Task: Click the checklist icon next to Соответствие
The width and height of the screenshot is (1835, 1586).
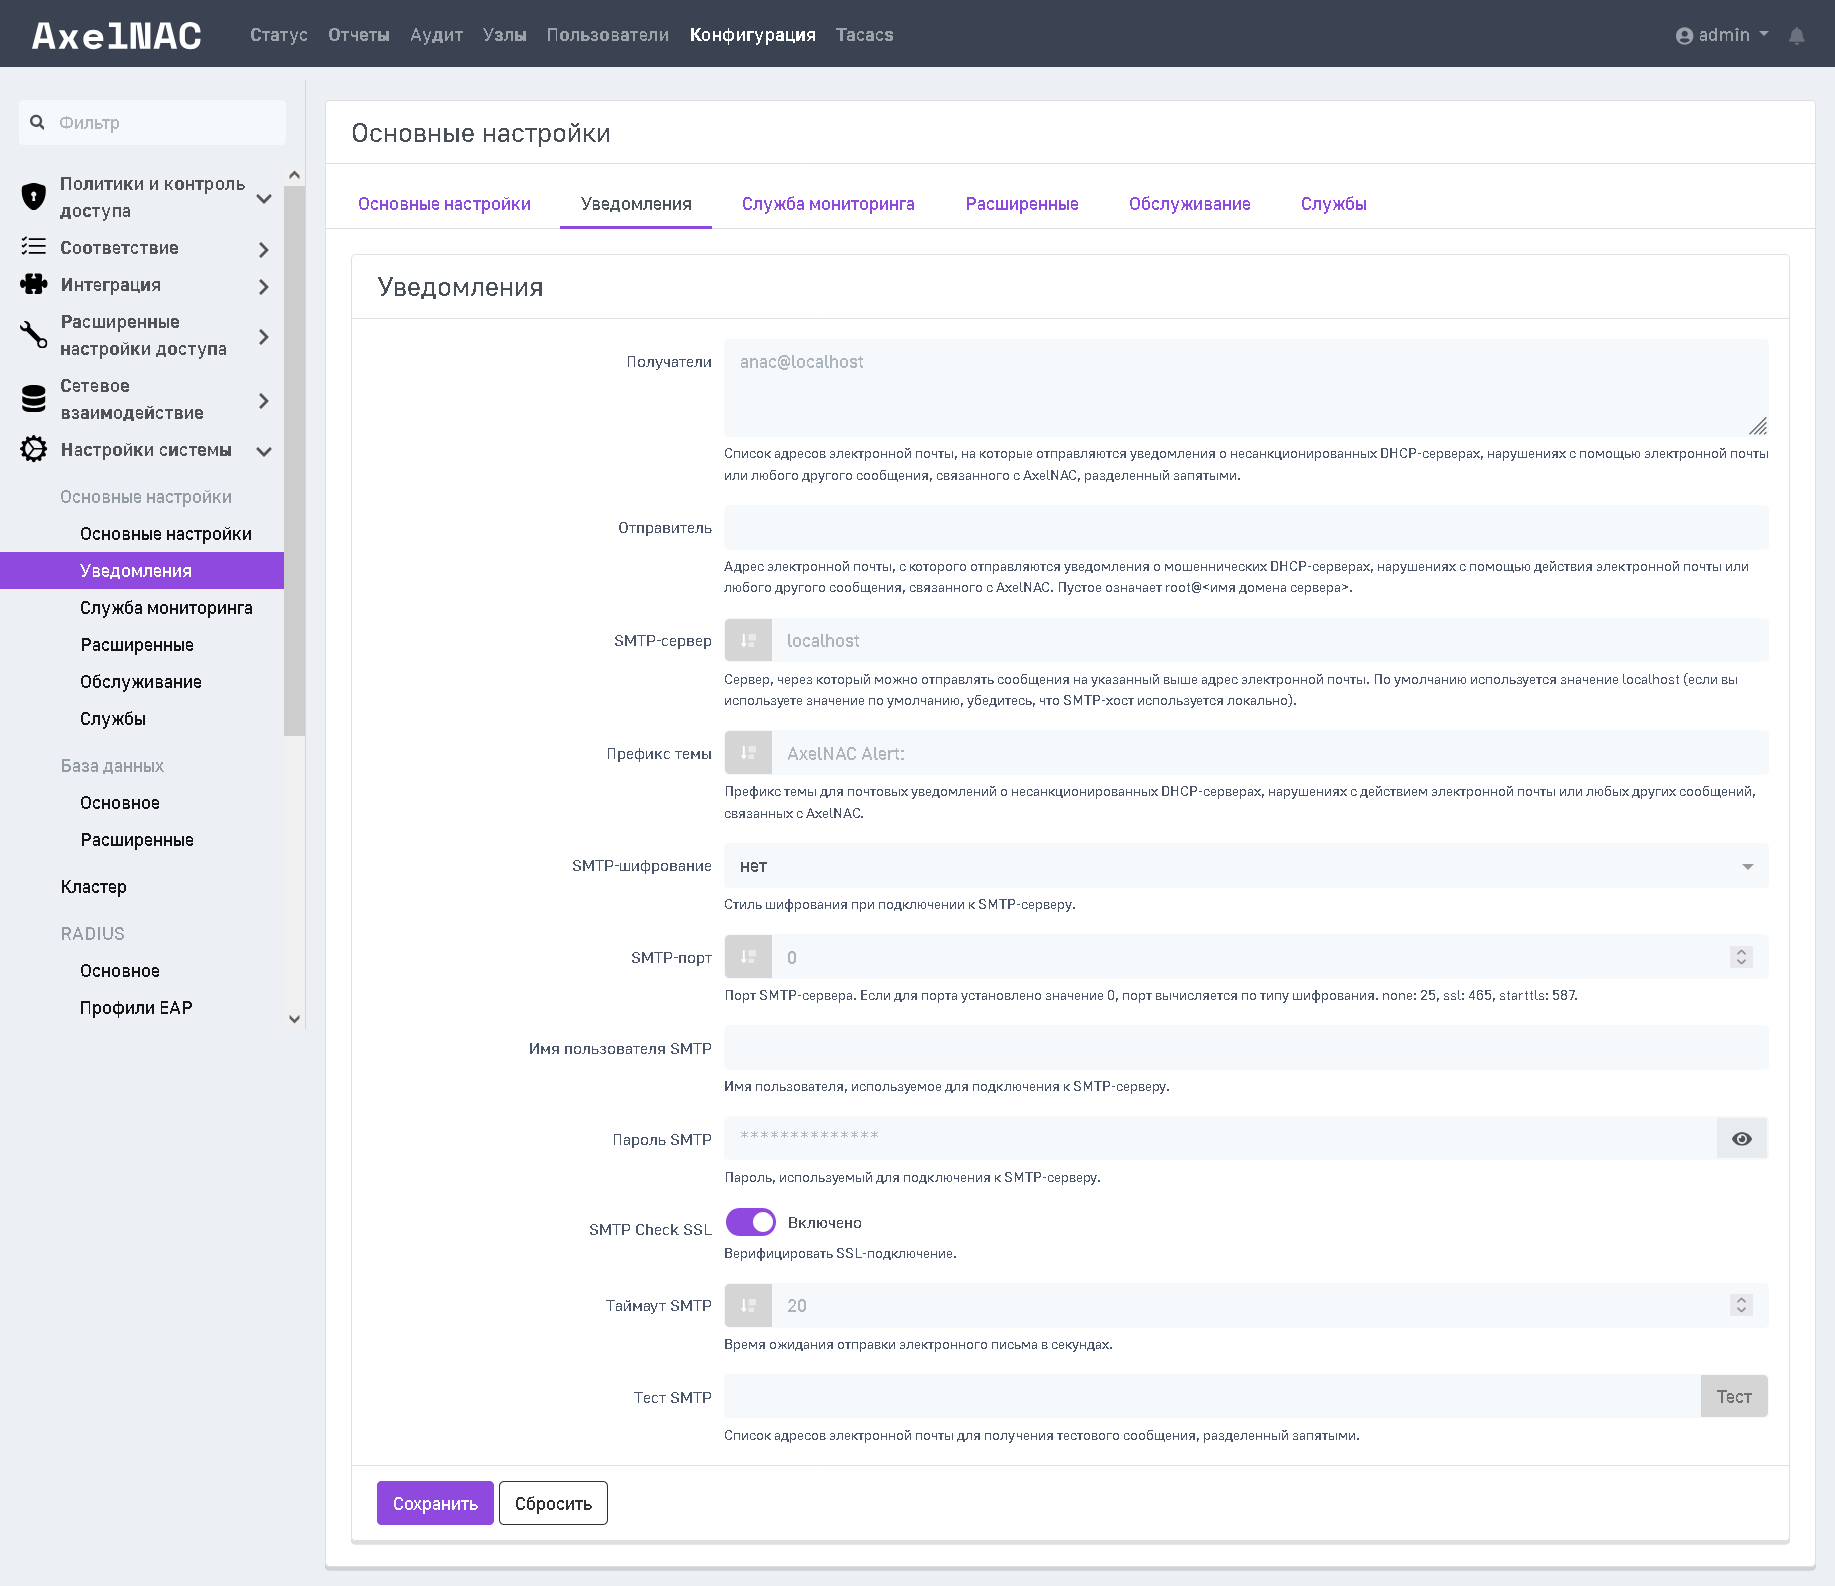Action: pyautogui.click(x=33, y=246)
